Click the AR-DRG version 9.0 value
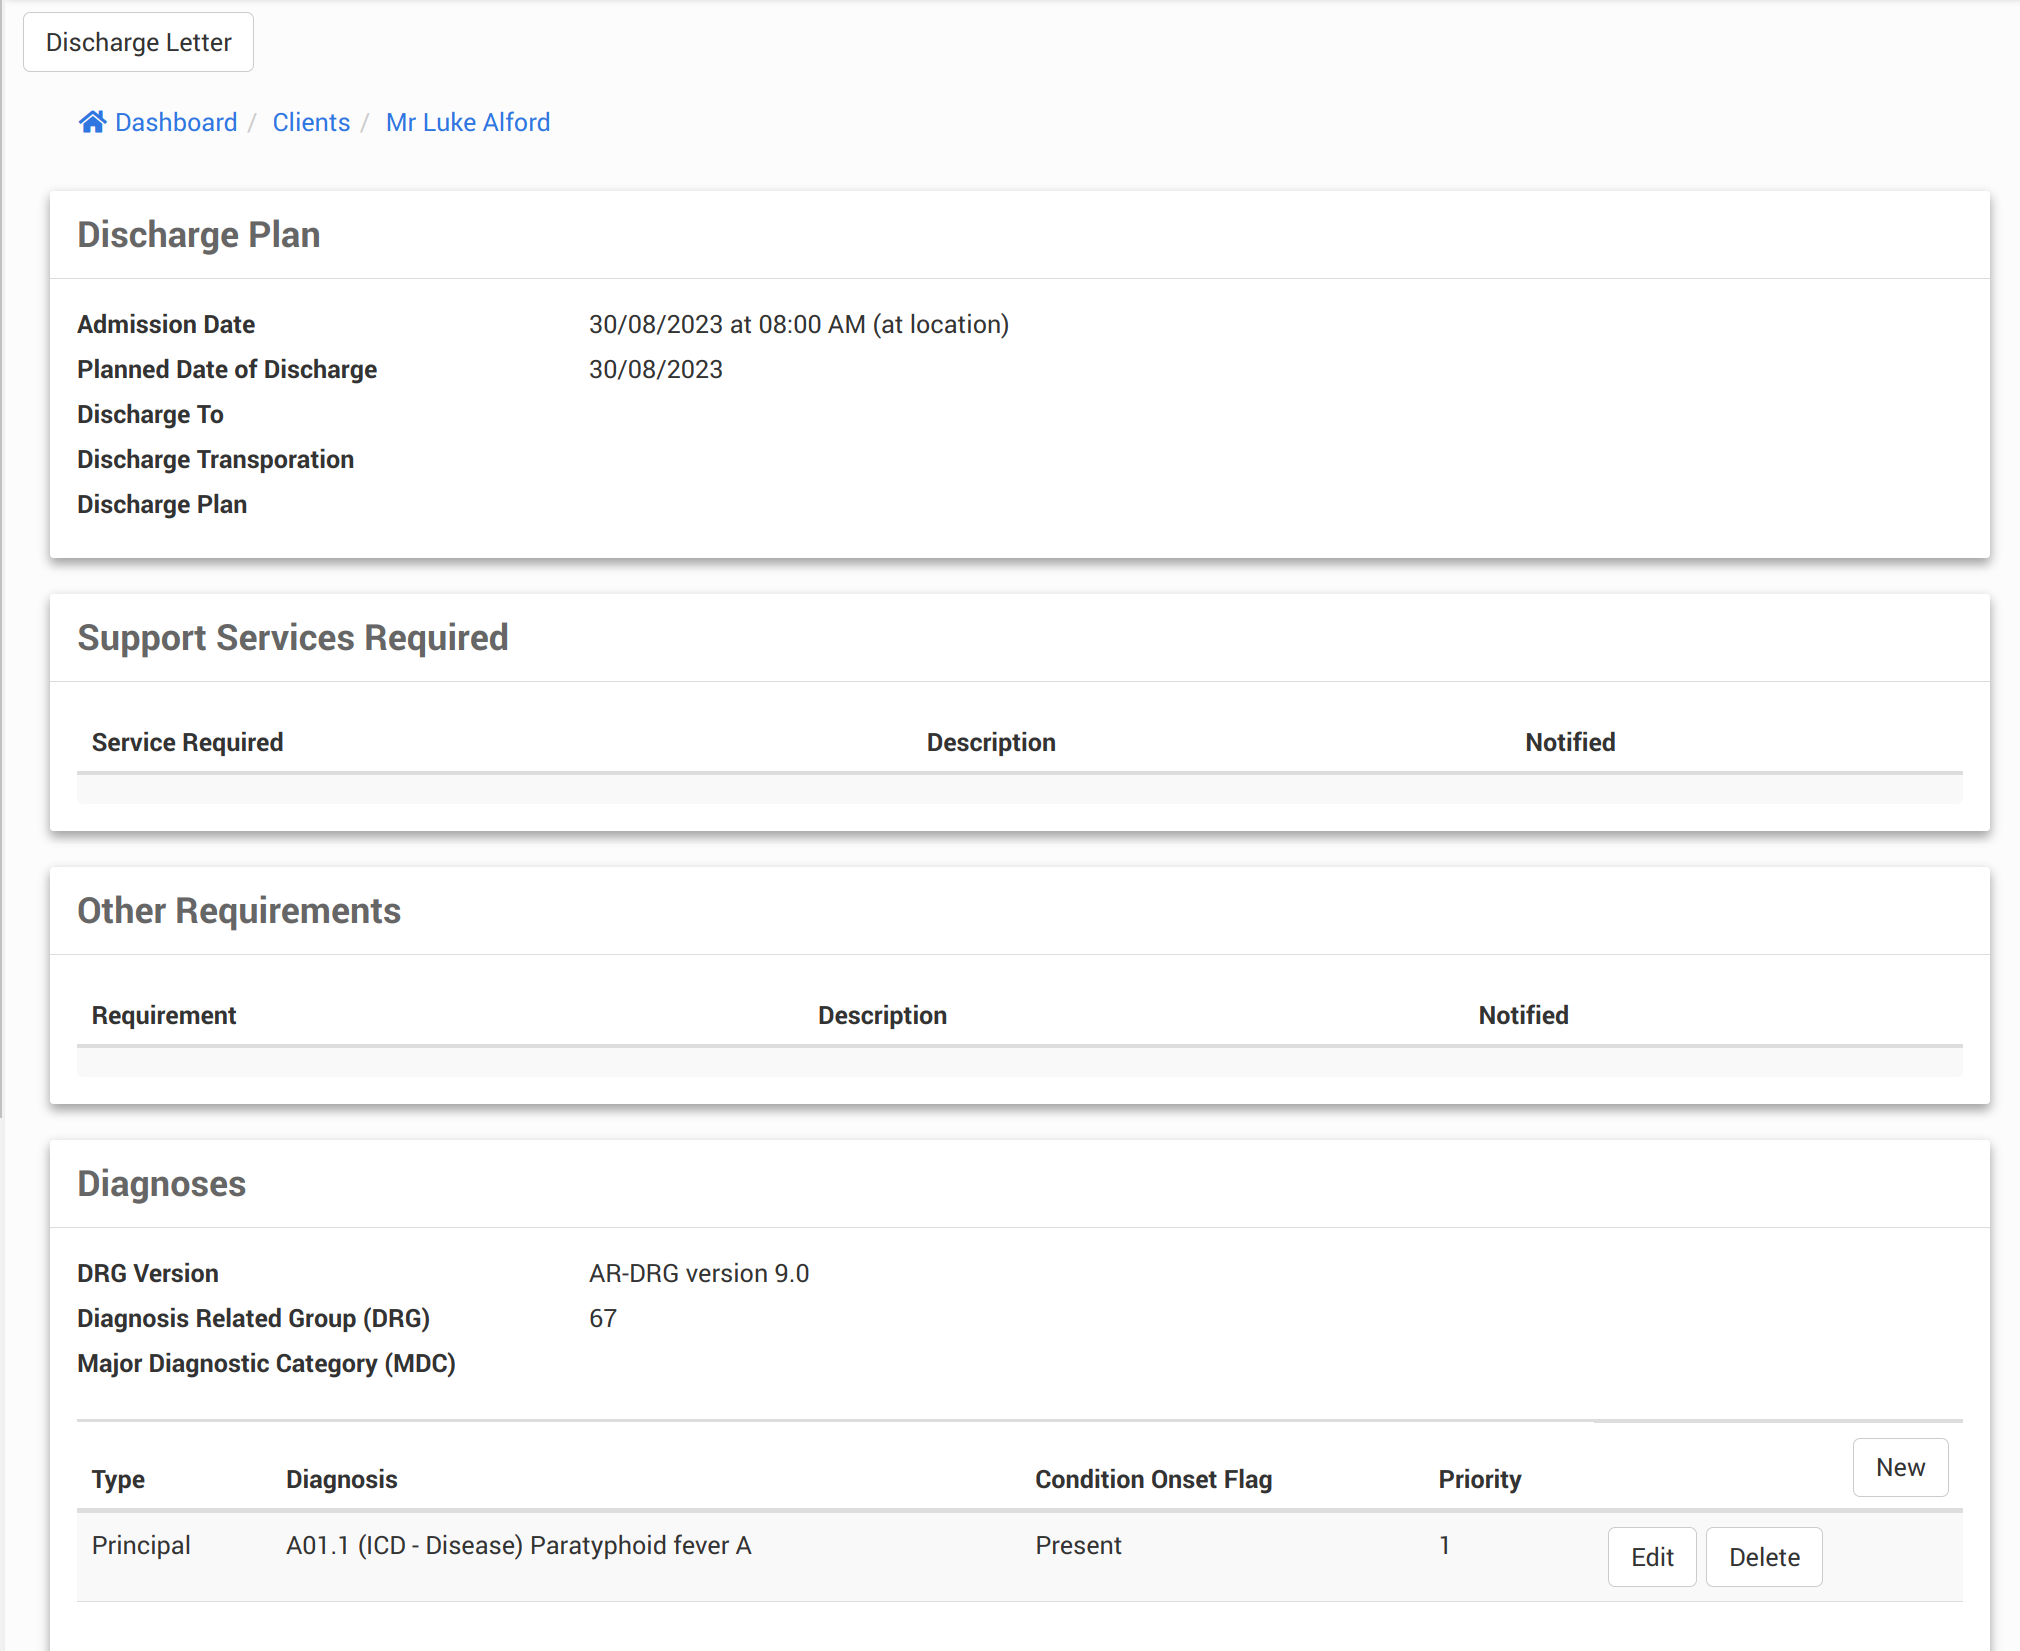 click(x=698, y=1273)
